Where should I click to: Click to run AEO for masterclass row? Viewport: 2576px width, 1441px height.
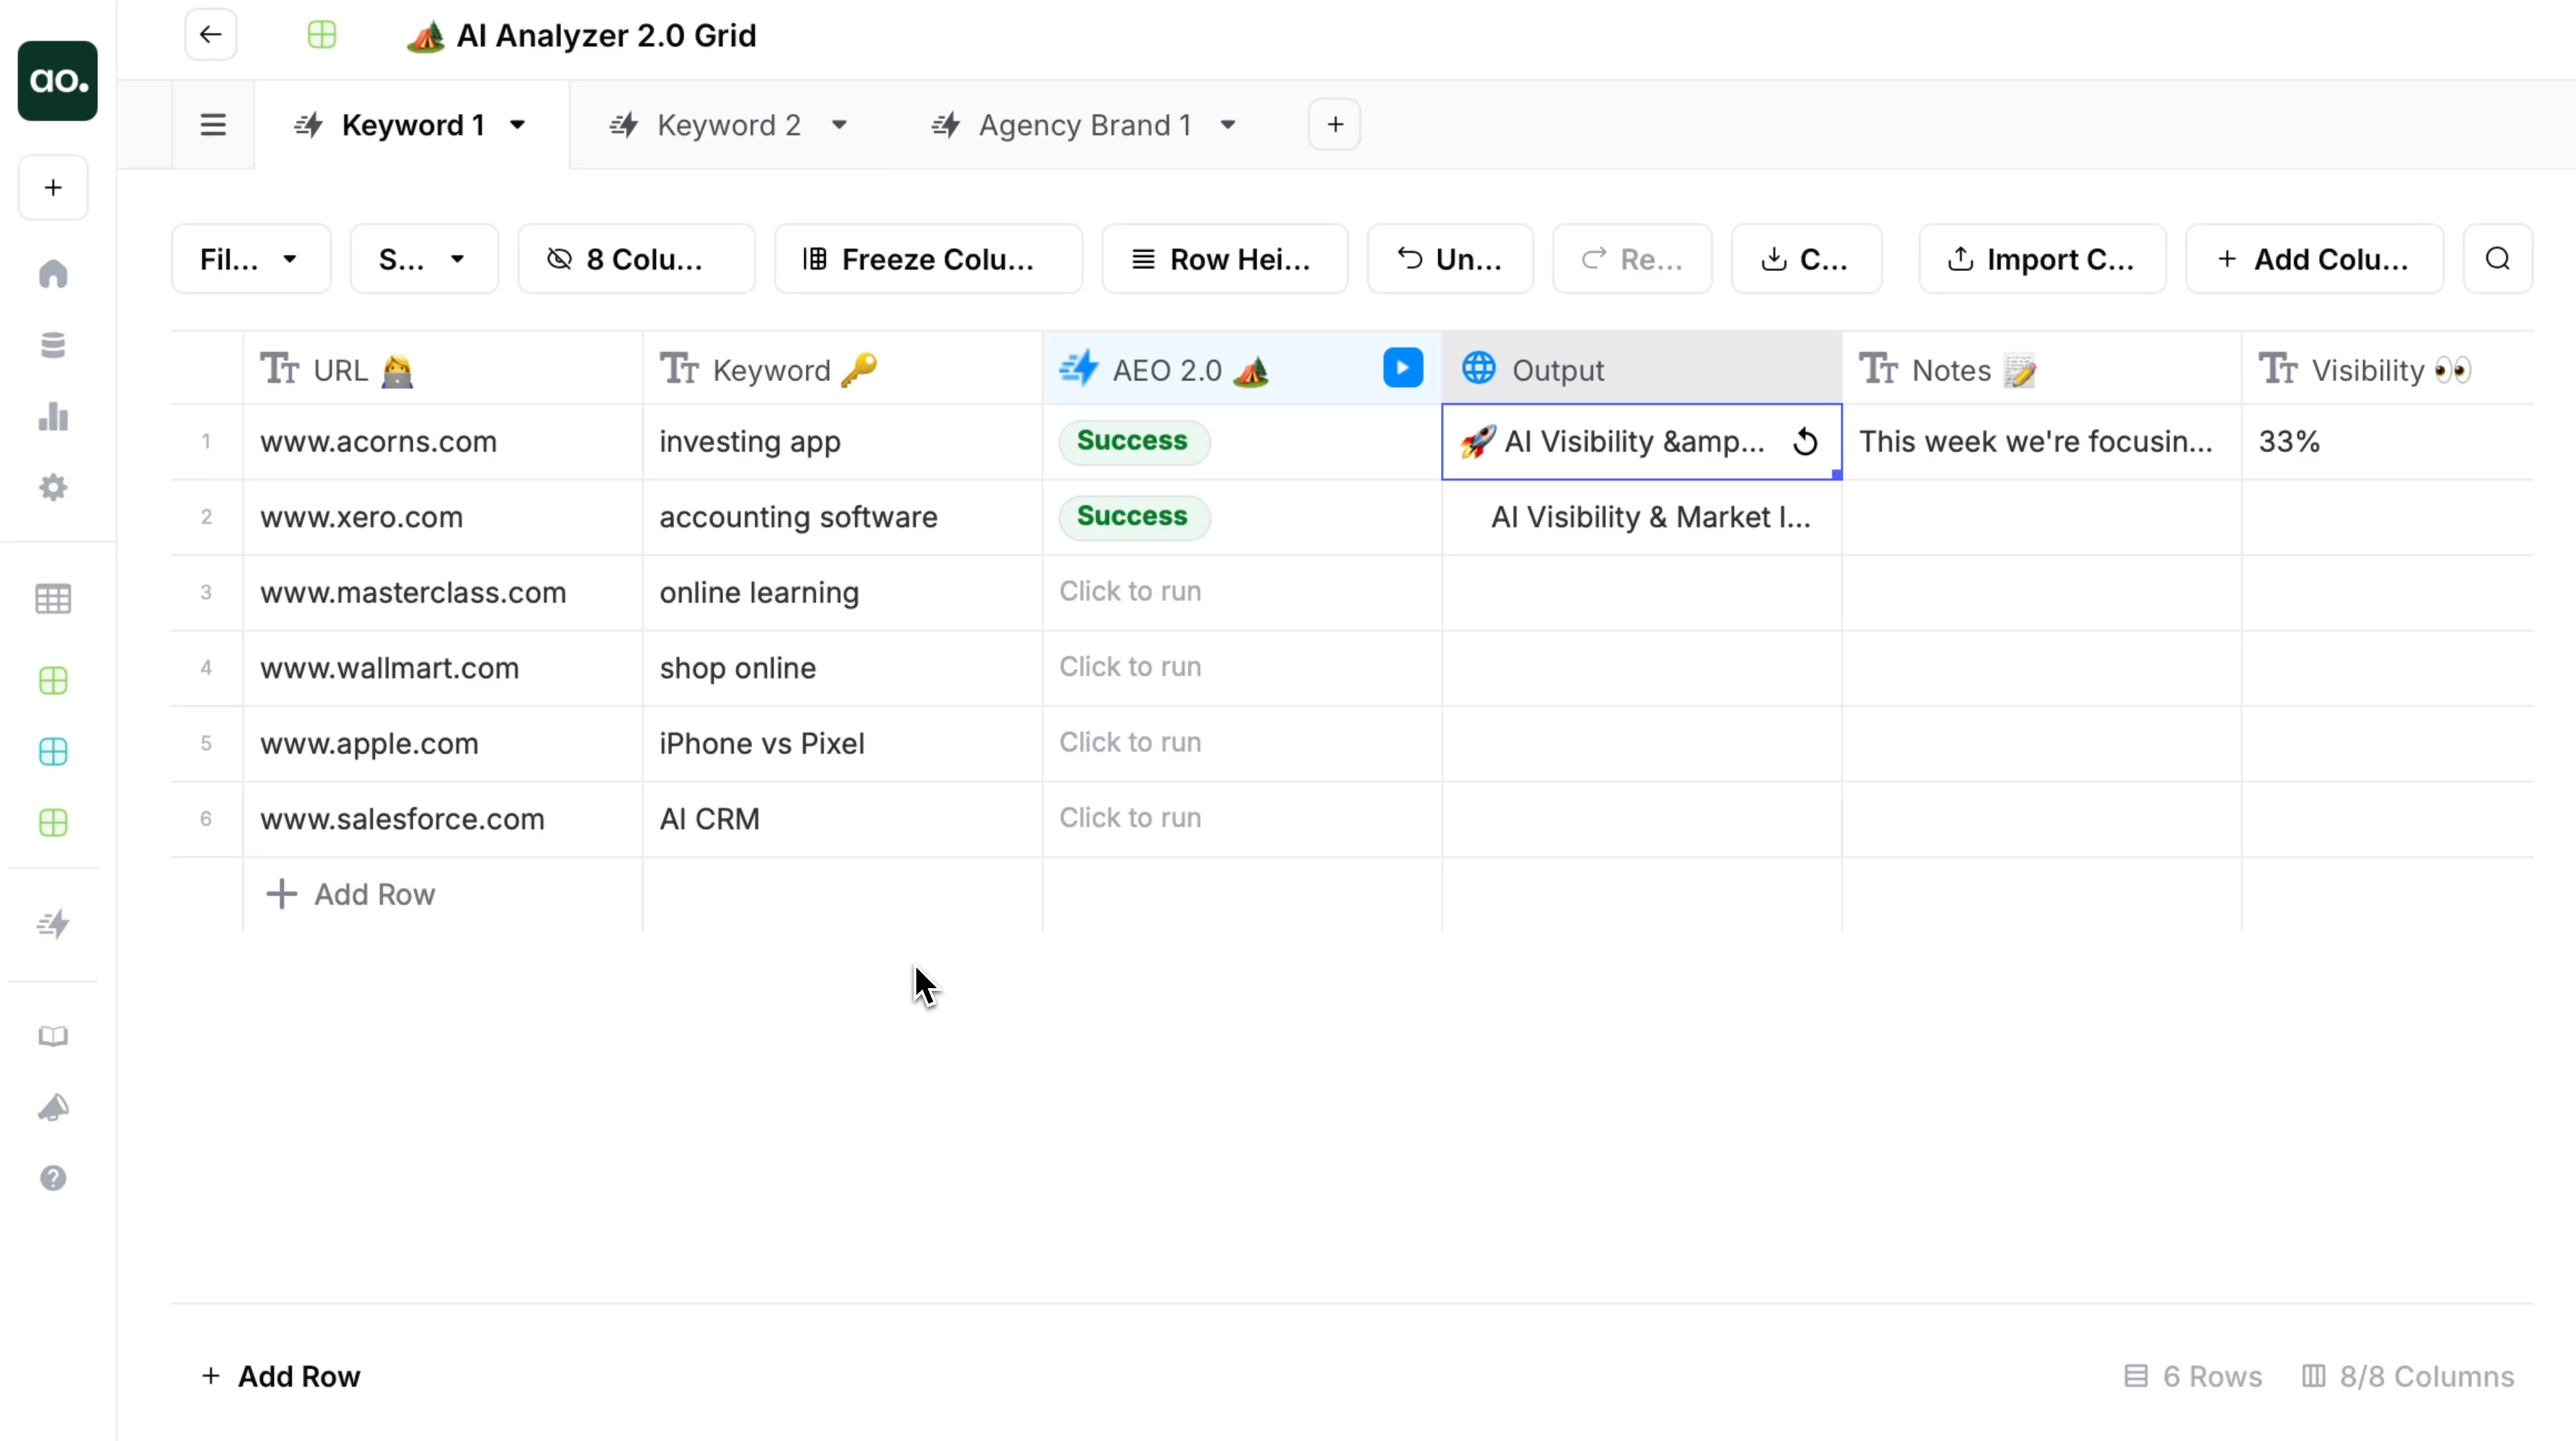pyautogui.click(x=1130, y=591)
